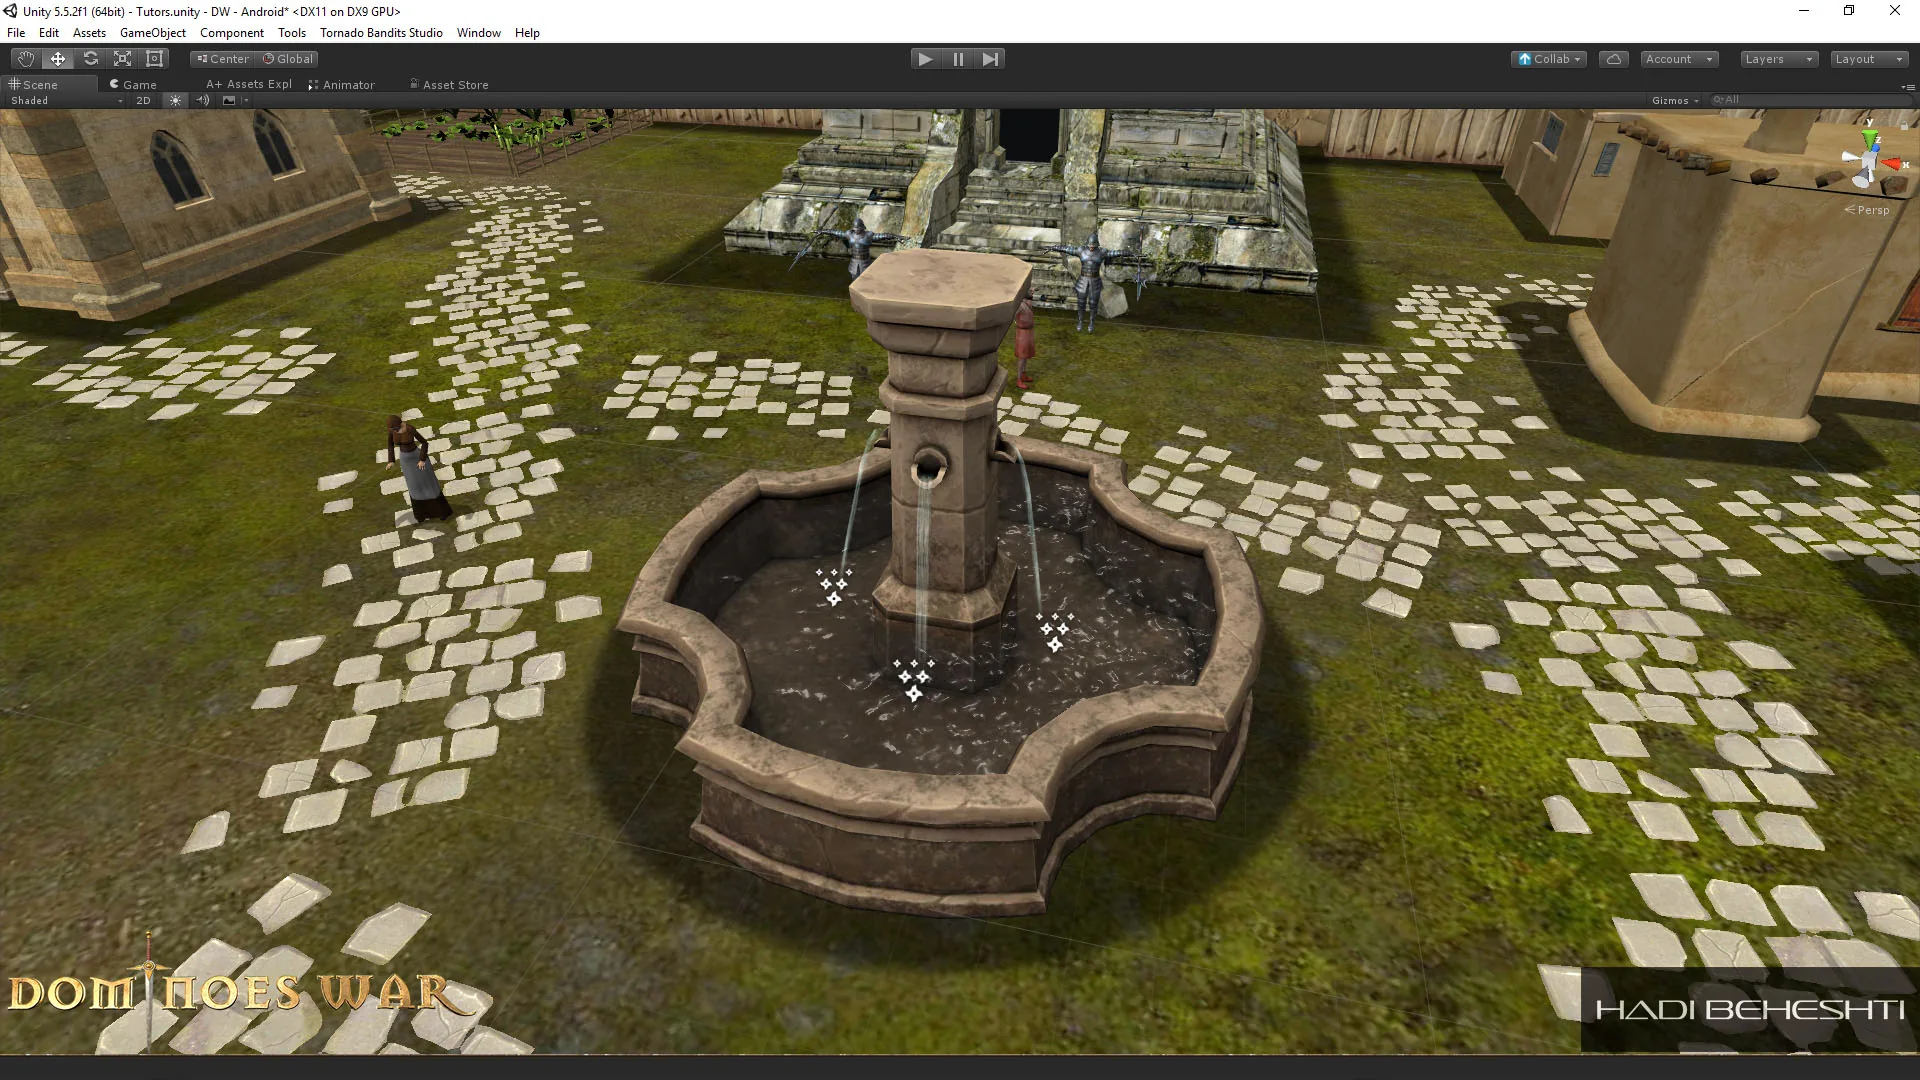Viewport: 1920px width, 1080px height.
Task: Open the Tools menu
Action: 292,33
